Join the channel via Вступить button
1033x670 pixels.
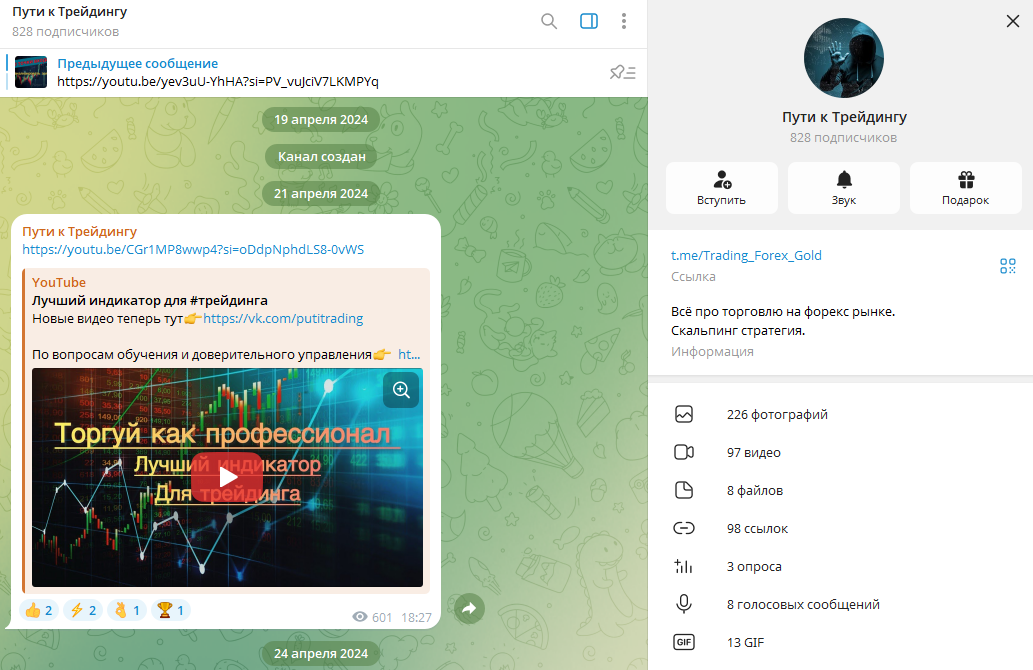click(x=721, y=188)
